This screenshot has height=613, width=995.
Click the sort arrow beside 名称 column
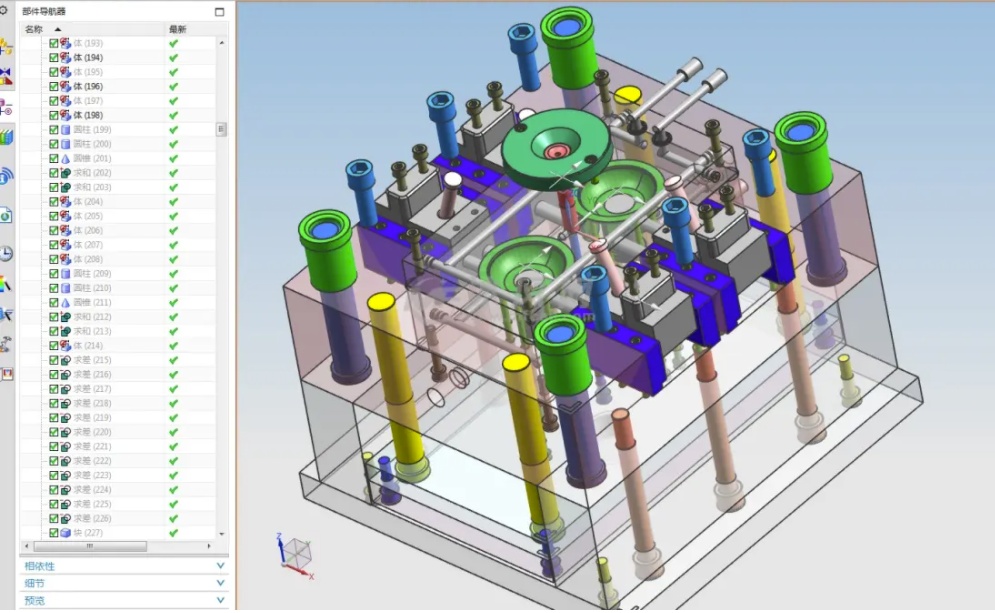[58, 29]
